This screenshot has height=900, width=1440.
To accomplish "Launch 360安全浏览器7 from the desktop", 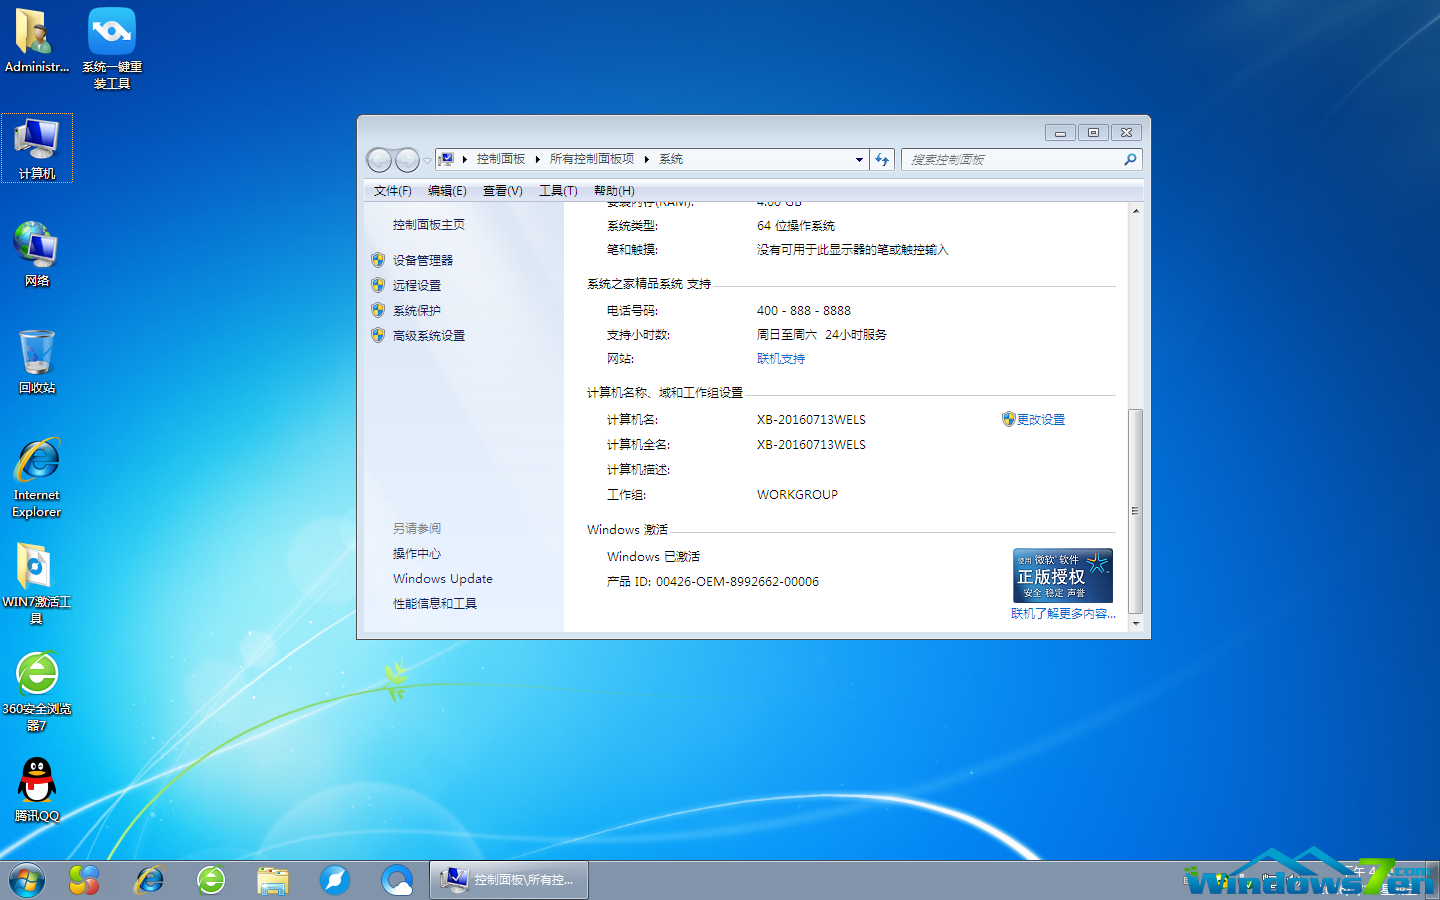I will 37,673.
